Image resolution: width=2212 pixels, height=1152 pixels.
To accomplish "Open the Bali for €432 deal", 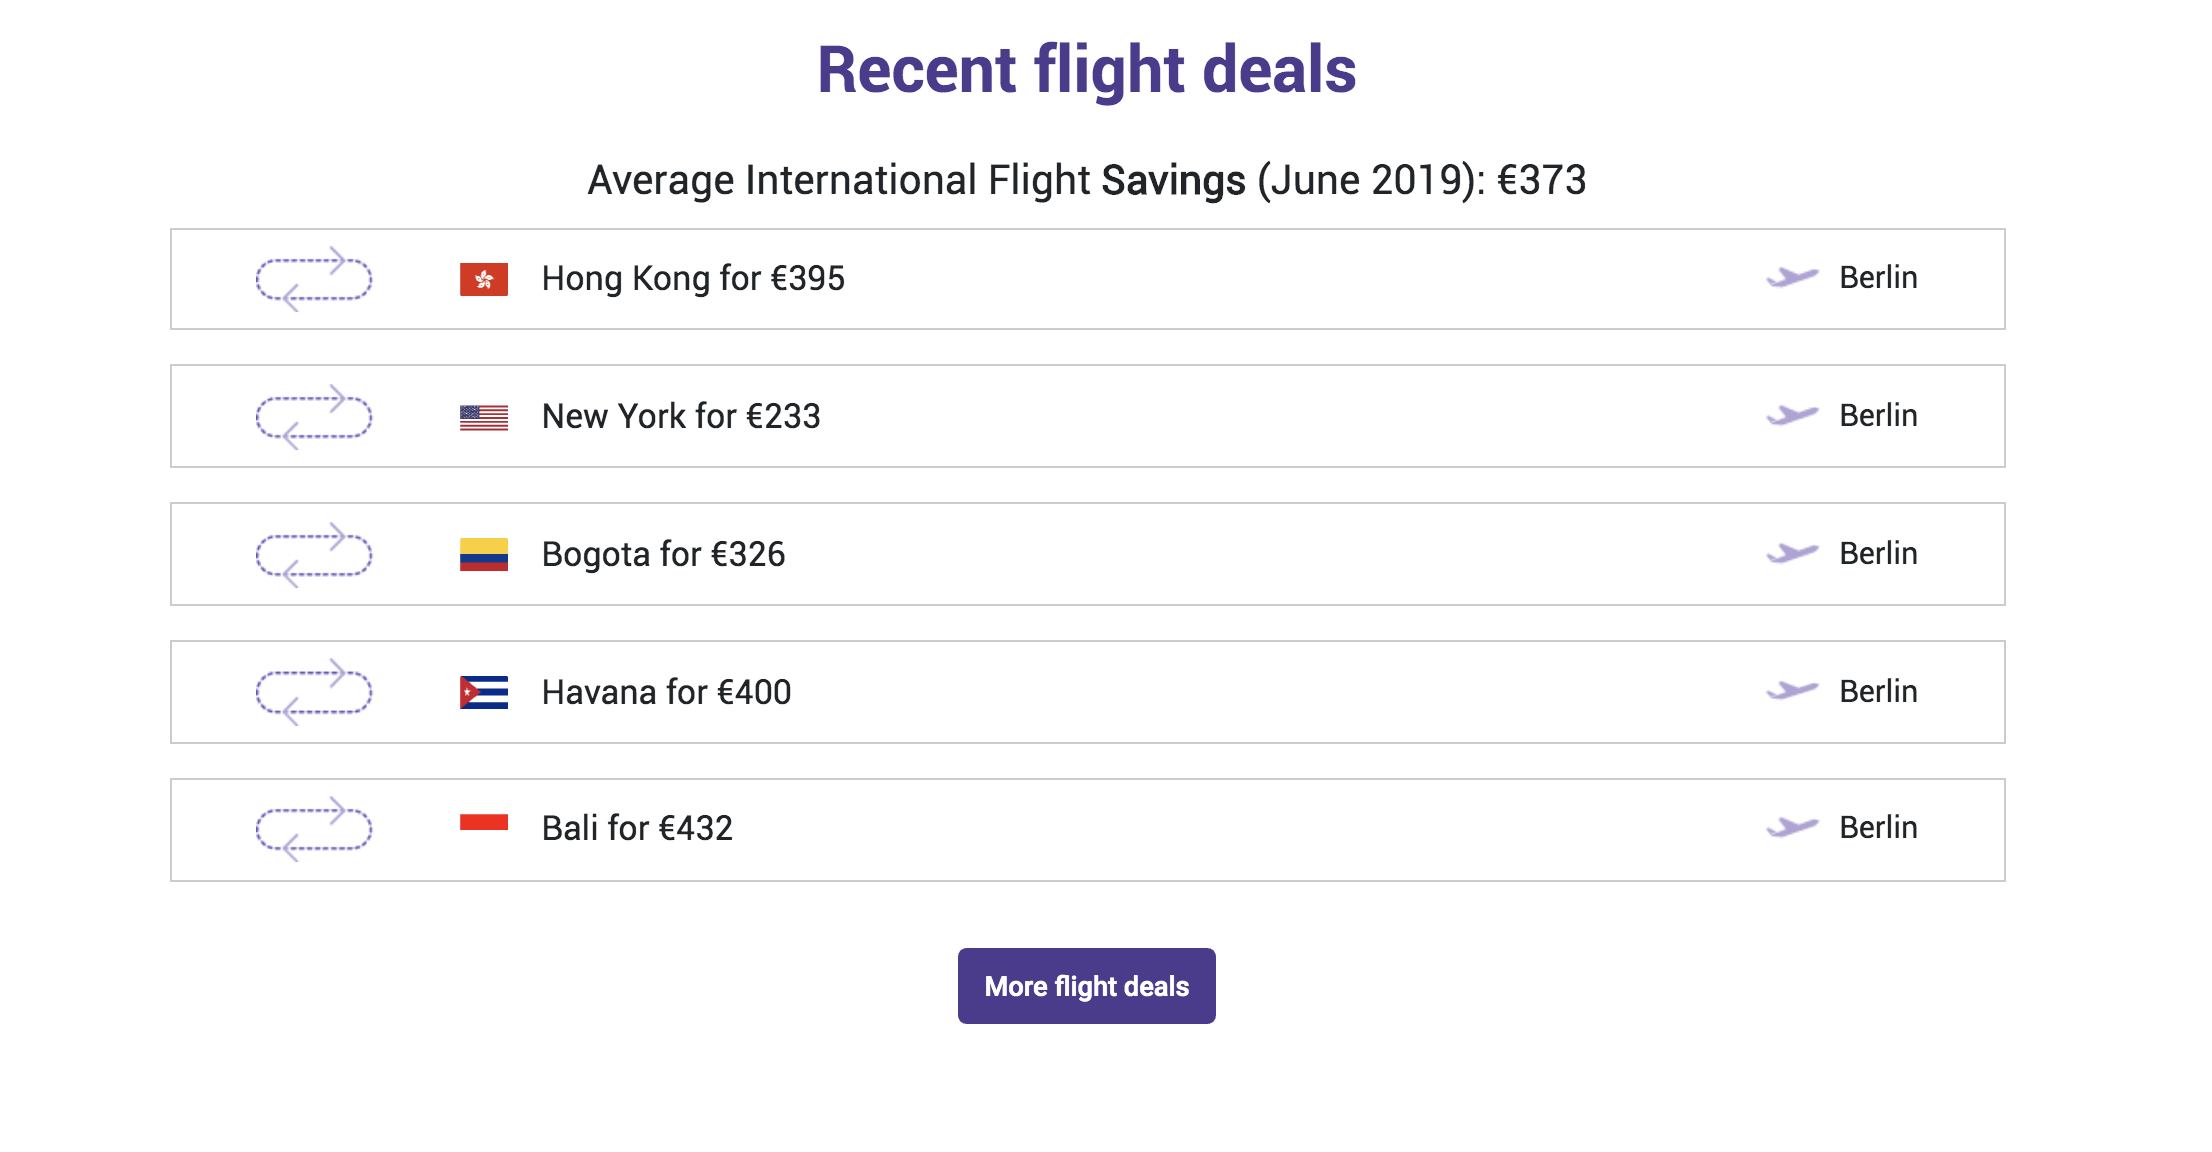I will point(637,829).
